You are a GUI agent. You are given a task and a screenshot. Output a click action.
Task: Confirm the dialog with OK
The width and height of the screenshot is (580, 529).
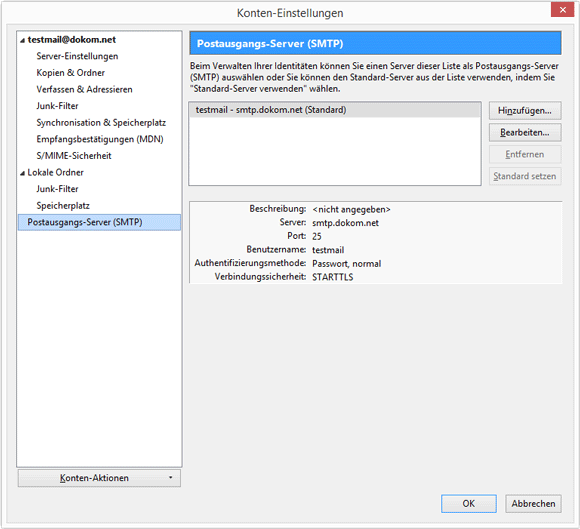(x=469, y=503)
